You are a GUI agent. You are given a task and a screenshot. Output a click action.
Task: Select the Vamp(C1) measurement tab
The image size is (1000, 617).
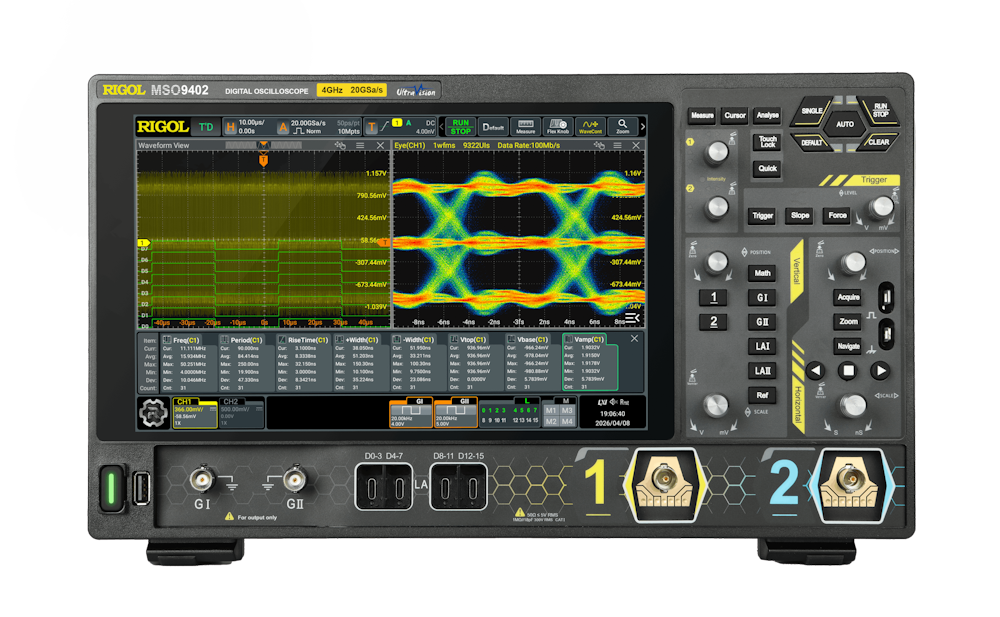point(584,340)
